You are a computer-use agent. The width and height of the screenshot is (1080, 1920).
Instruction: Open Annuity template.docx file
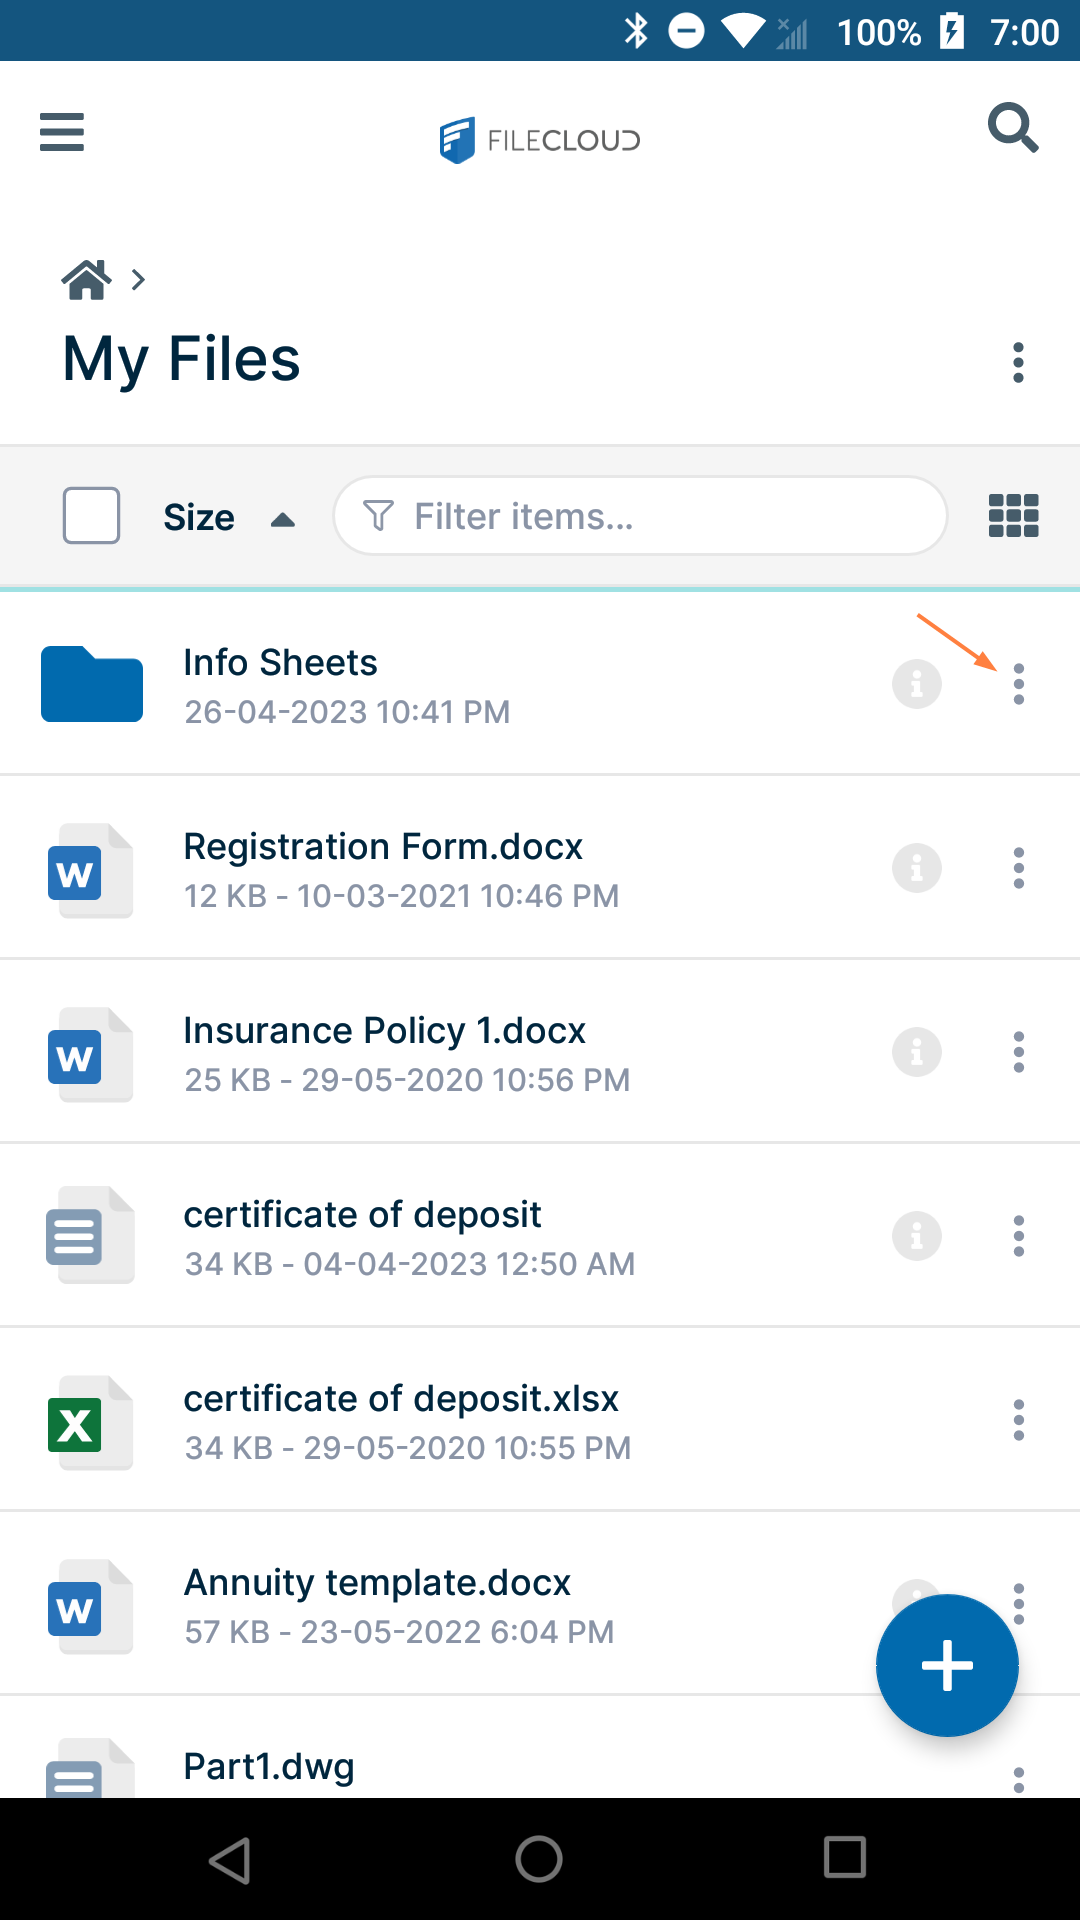[377, 1583]
